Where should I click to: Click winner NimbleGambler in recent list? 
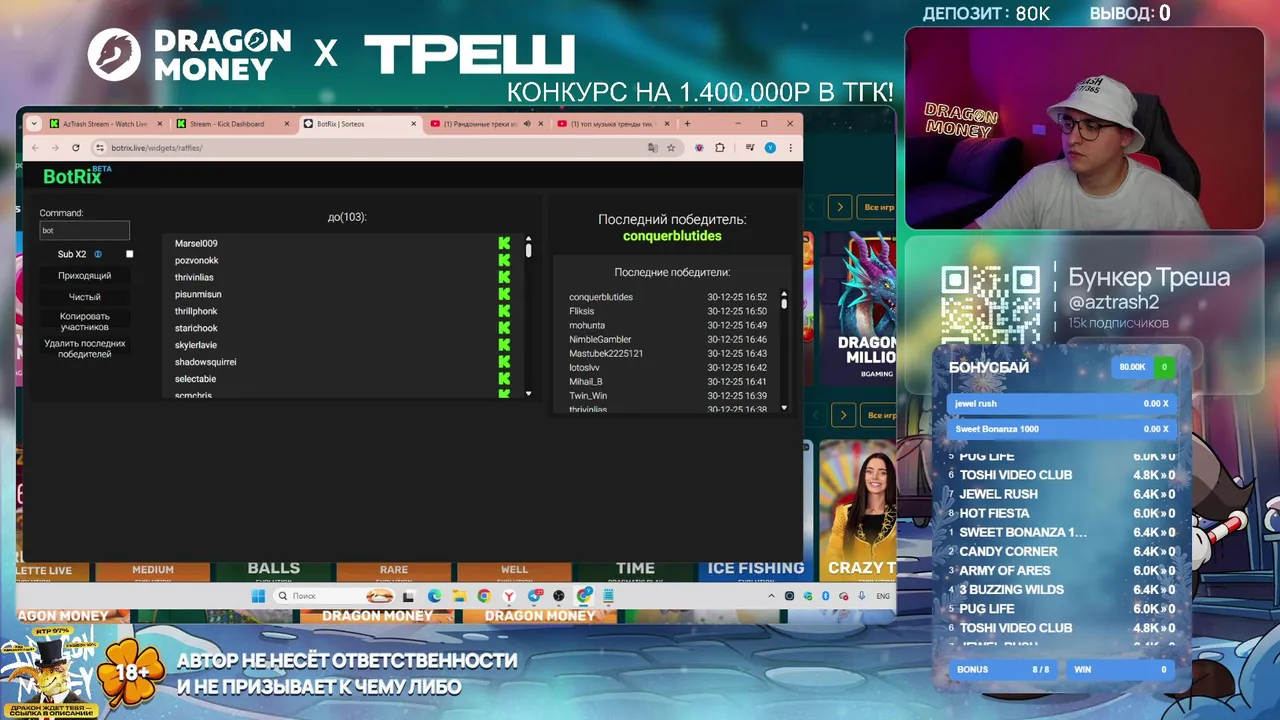click(600, 339)
